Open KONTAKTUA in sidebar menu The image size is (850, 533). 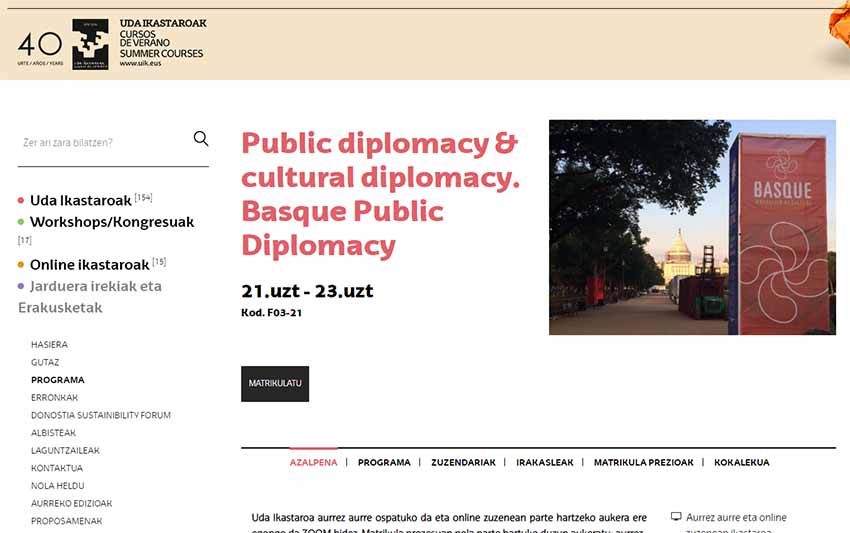point(57,468)
